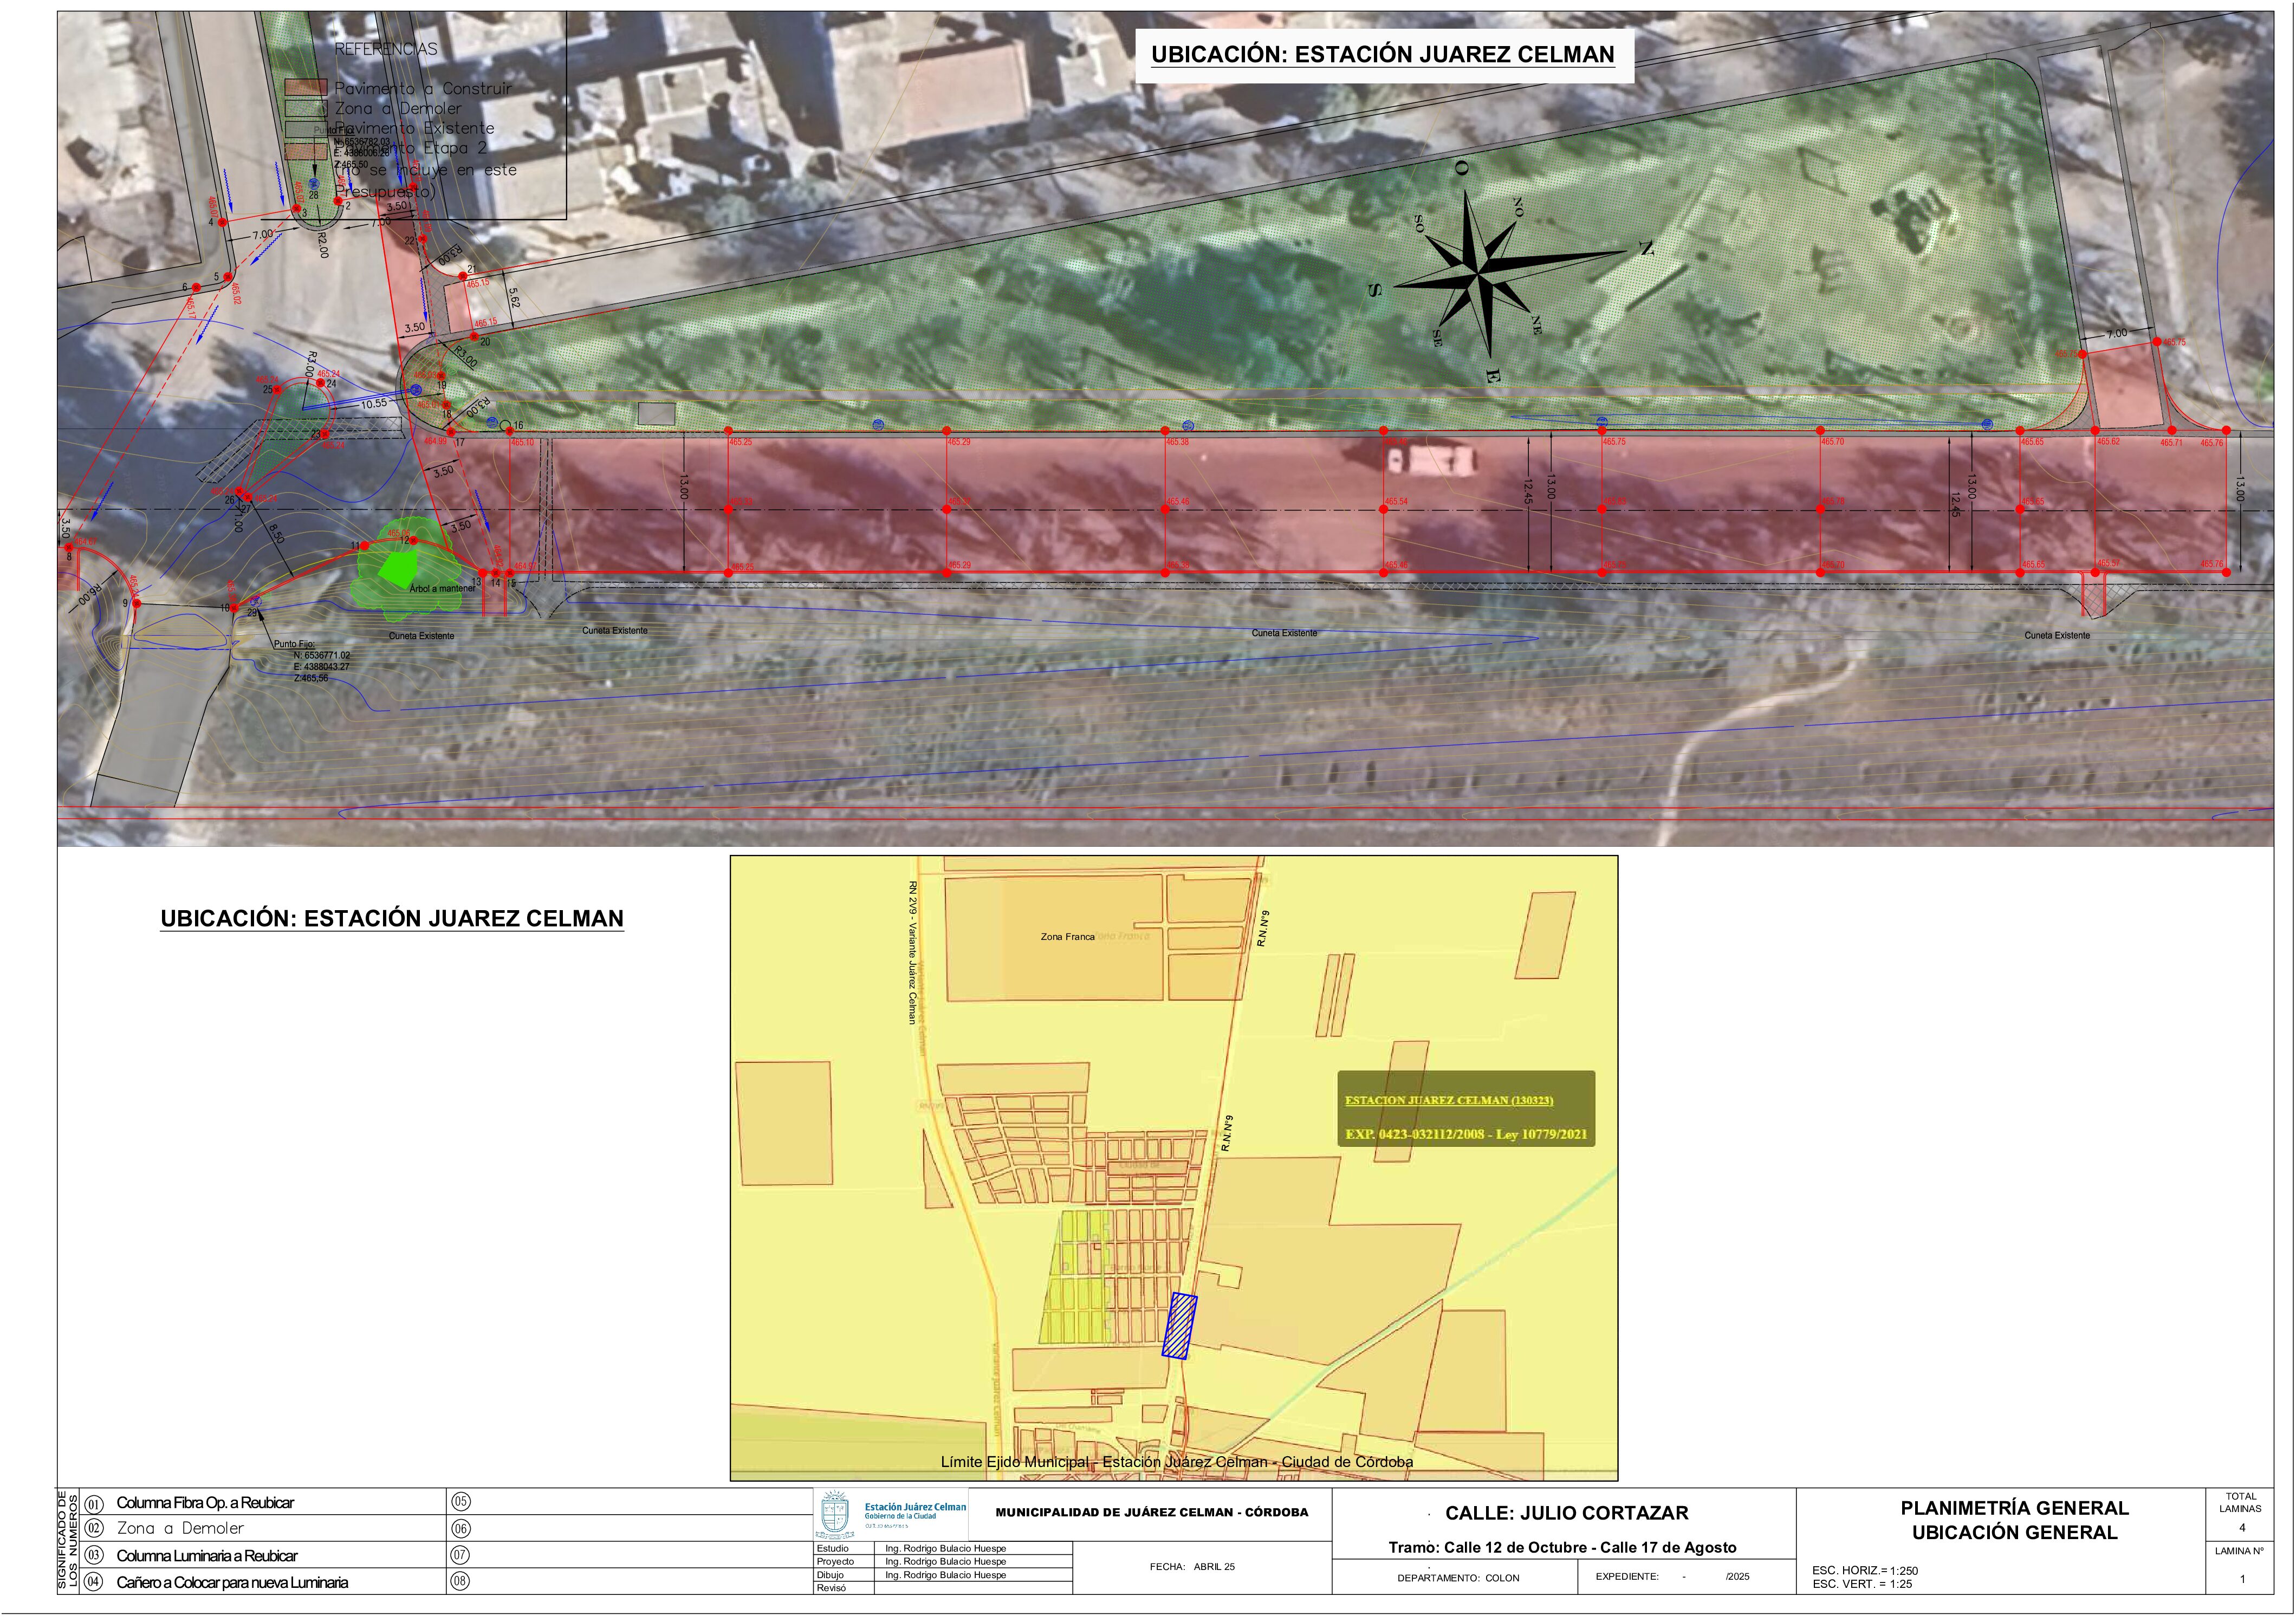Viewport: 2296px width, 1622px height.
Task: Click the 'Pavimento a Construir' legend label
Action: tap(423, 88)
